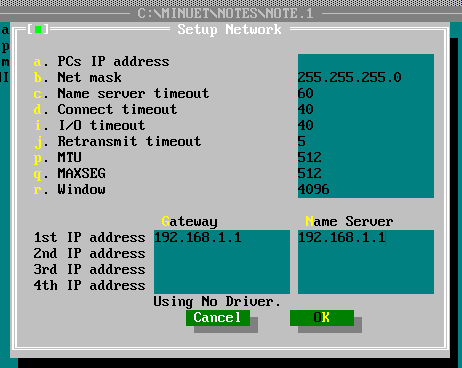Select the 4th Gateway IP address field
The image size is (462, 368).
[x=222, y=286]
